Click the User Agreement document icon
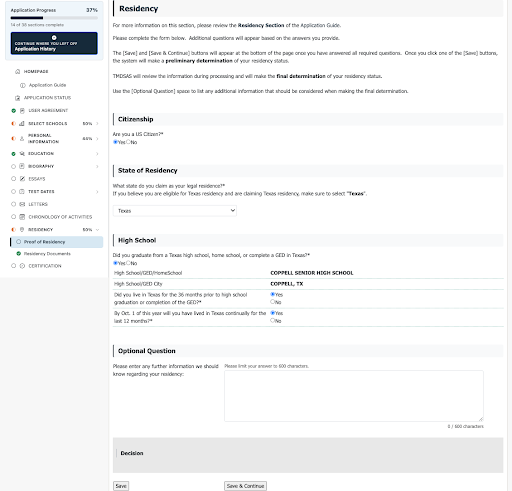 [22, 111]
